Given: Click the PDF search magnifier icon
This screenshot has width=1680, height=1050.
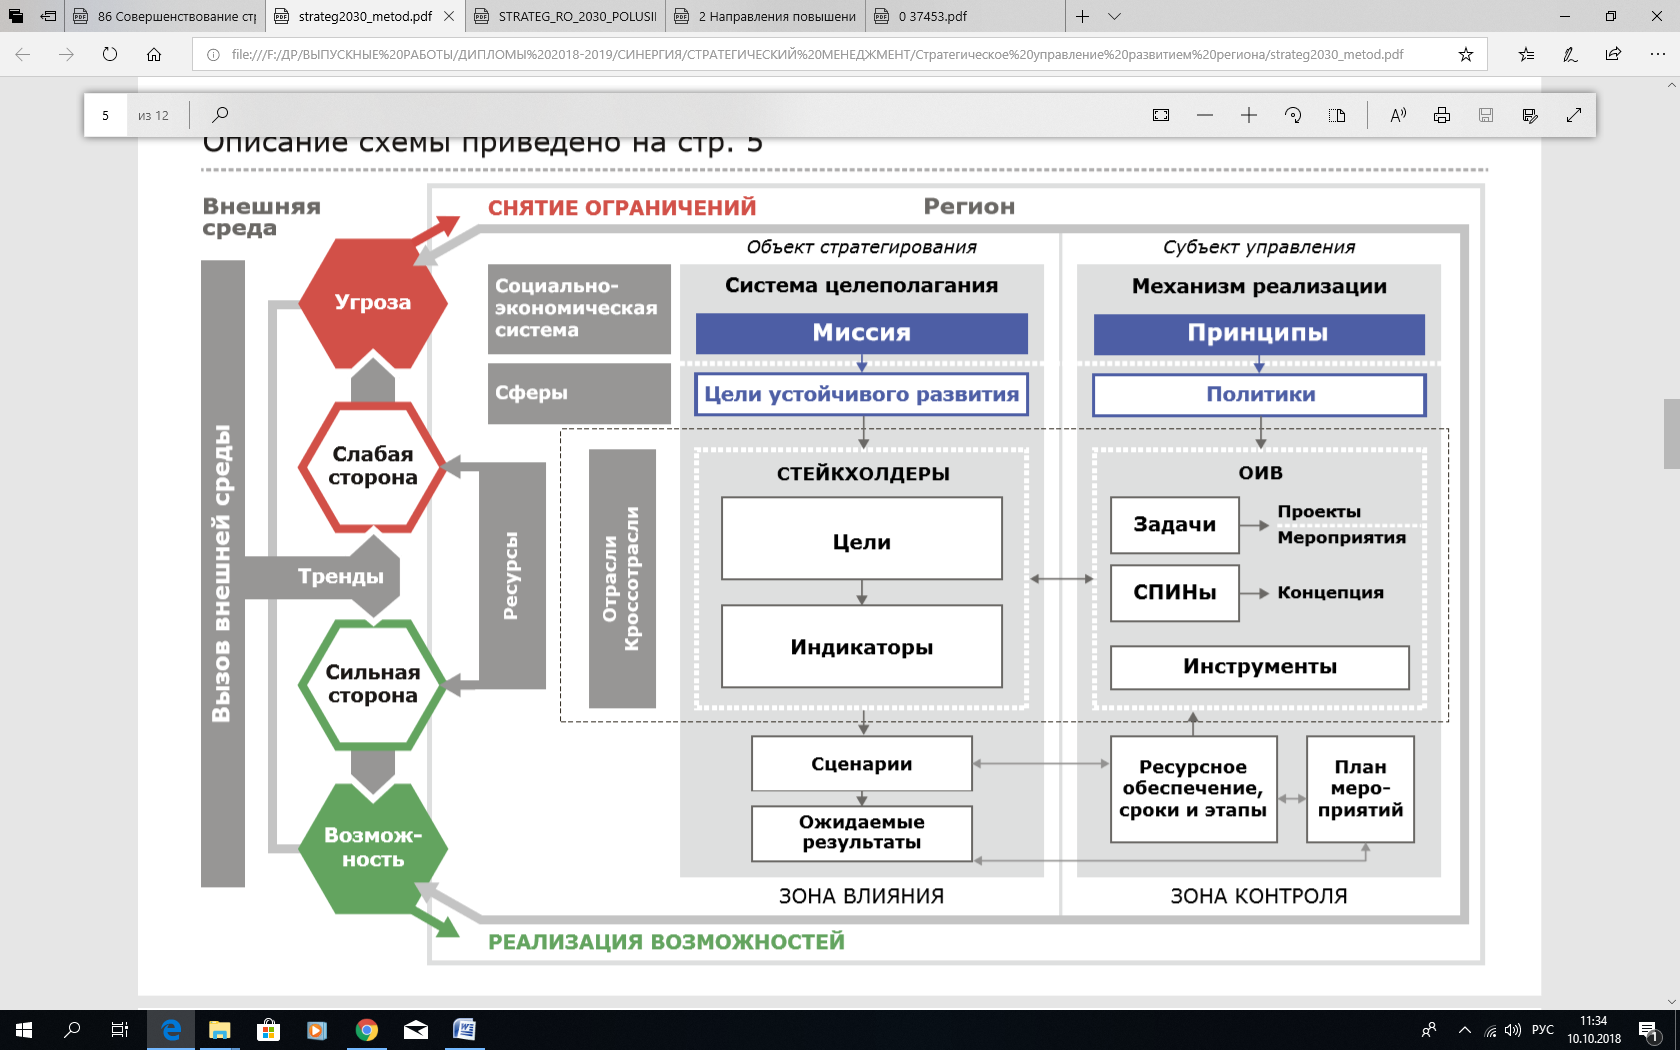Looking at the screenshot, I should pos(220,115).
